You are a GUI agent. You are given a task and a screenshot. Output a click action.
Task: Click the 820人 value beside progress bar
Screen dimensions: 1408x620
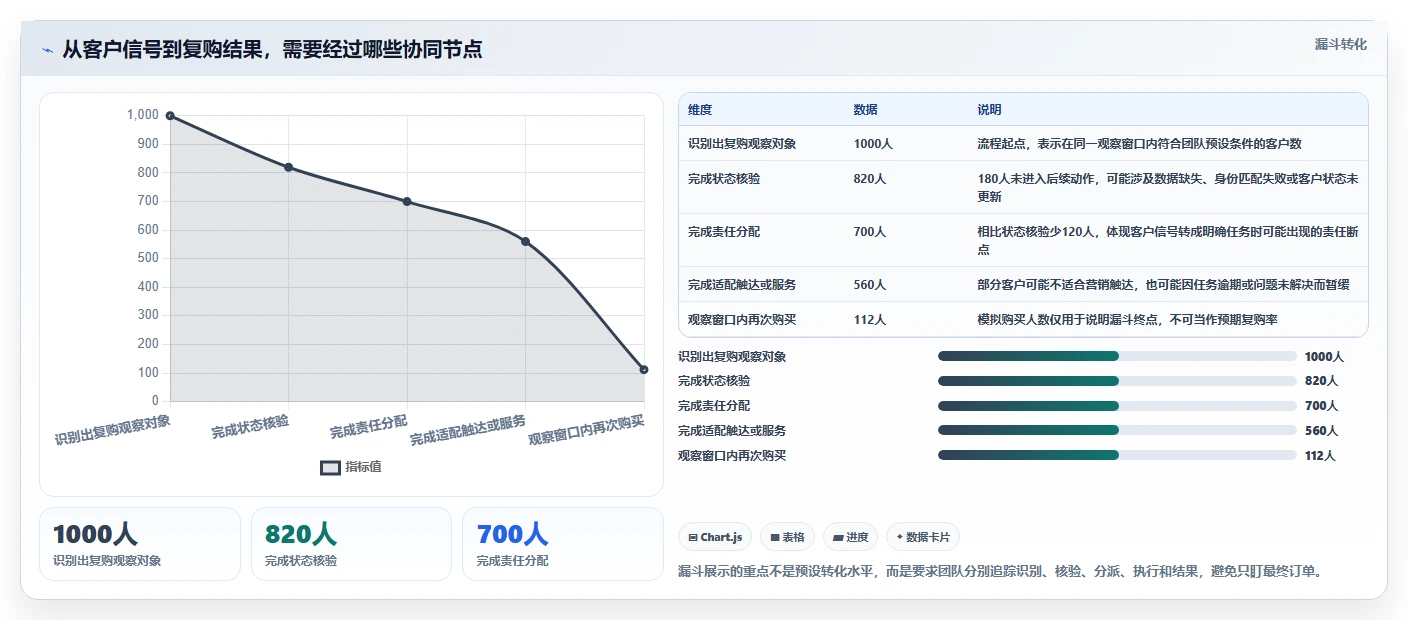tap(1321, 381)
